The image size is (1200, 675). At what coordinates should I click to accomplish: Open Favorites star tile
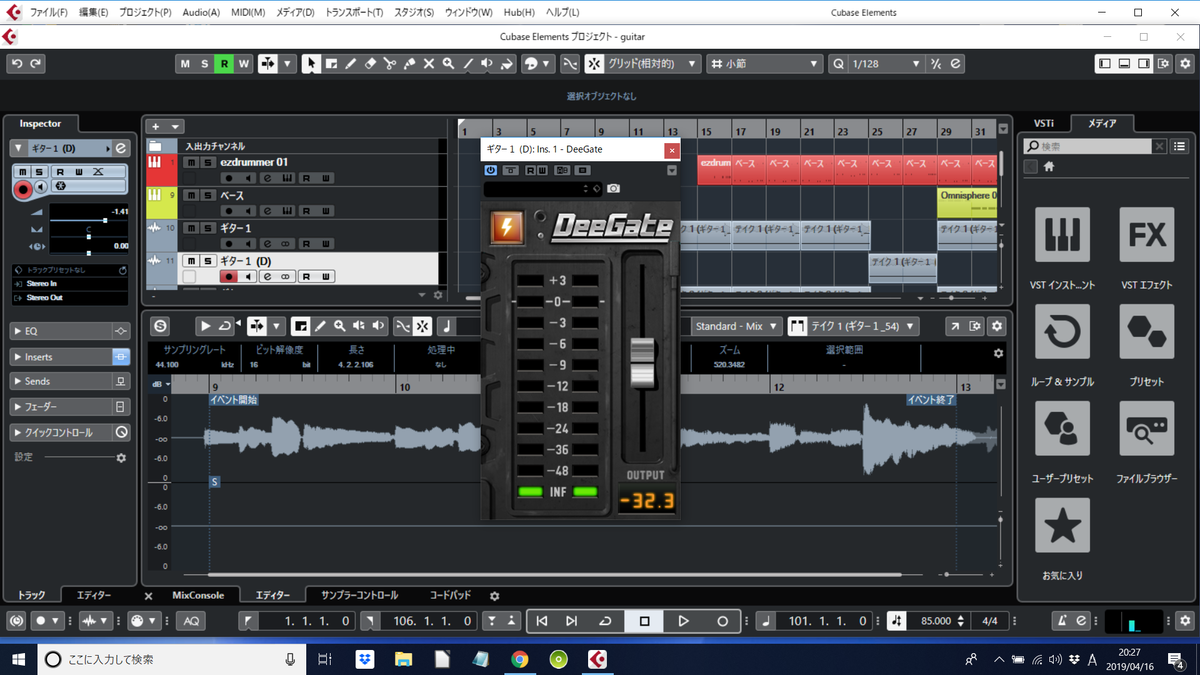[1061, 525]
